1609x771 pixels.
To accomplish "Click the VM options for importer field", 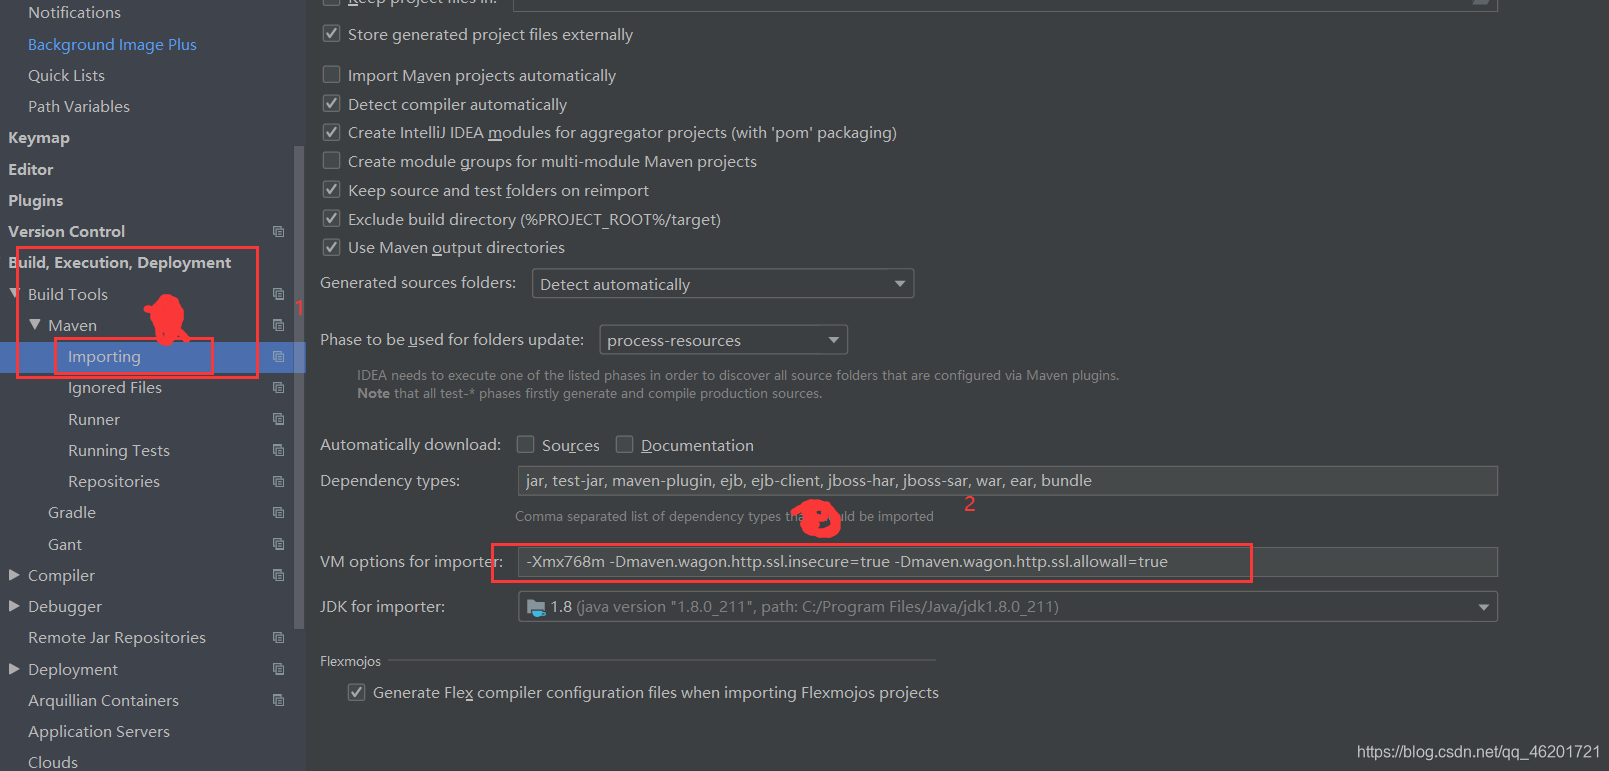I will pyautogui.click(x=1008, y=562).
